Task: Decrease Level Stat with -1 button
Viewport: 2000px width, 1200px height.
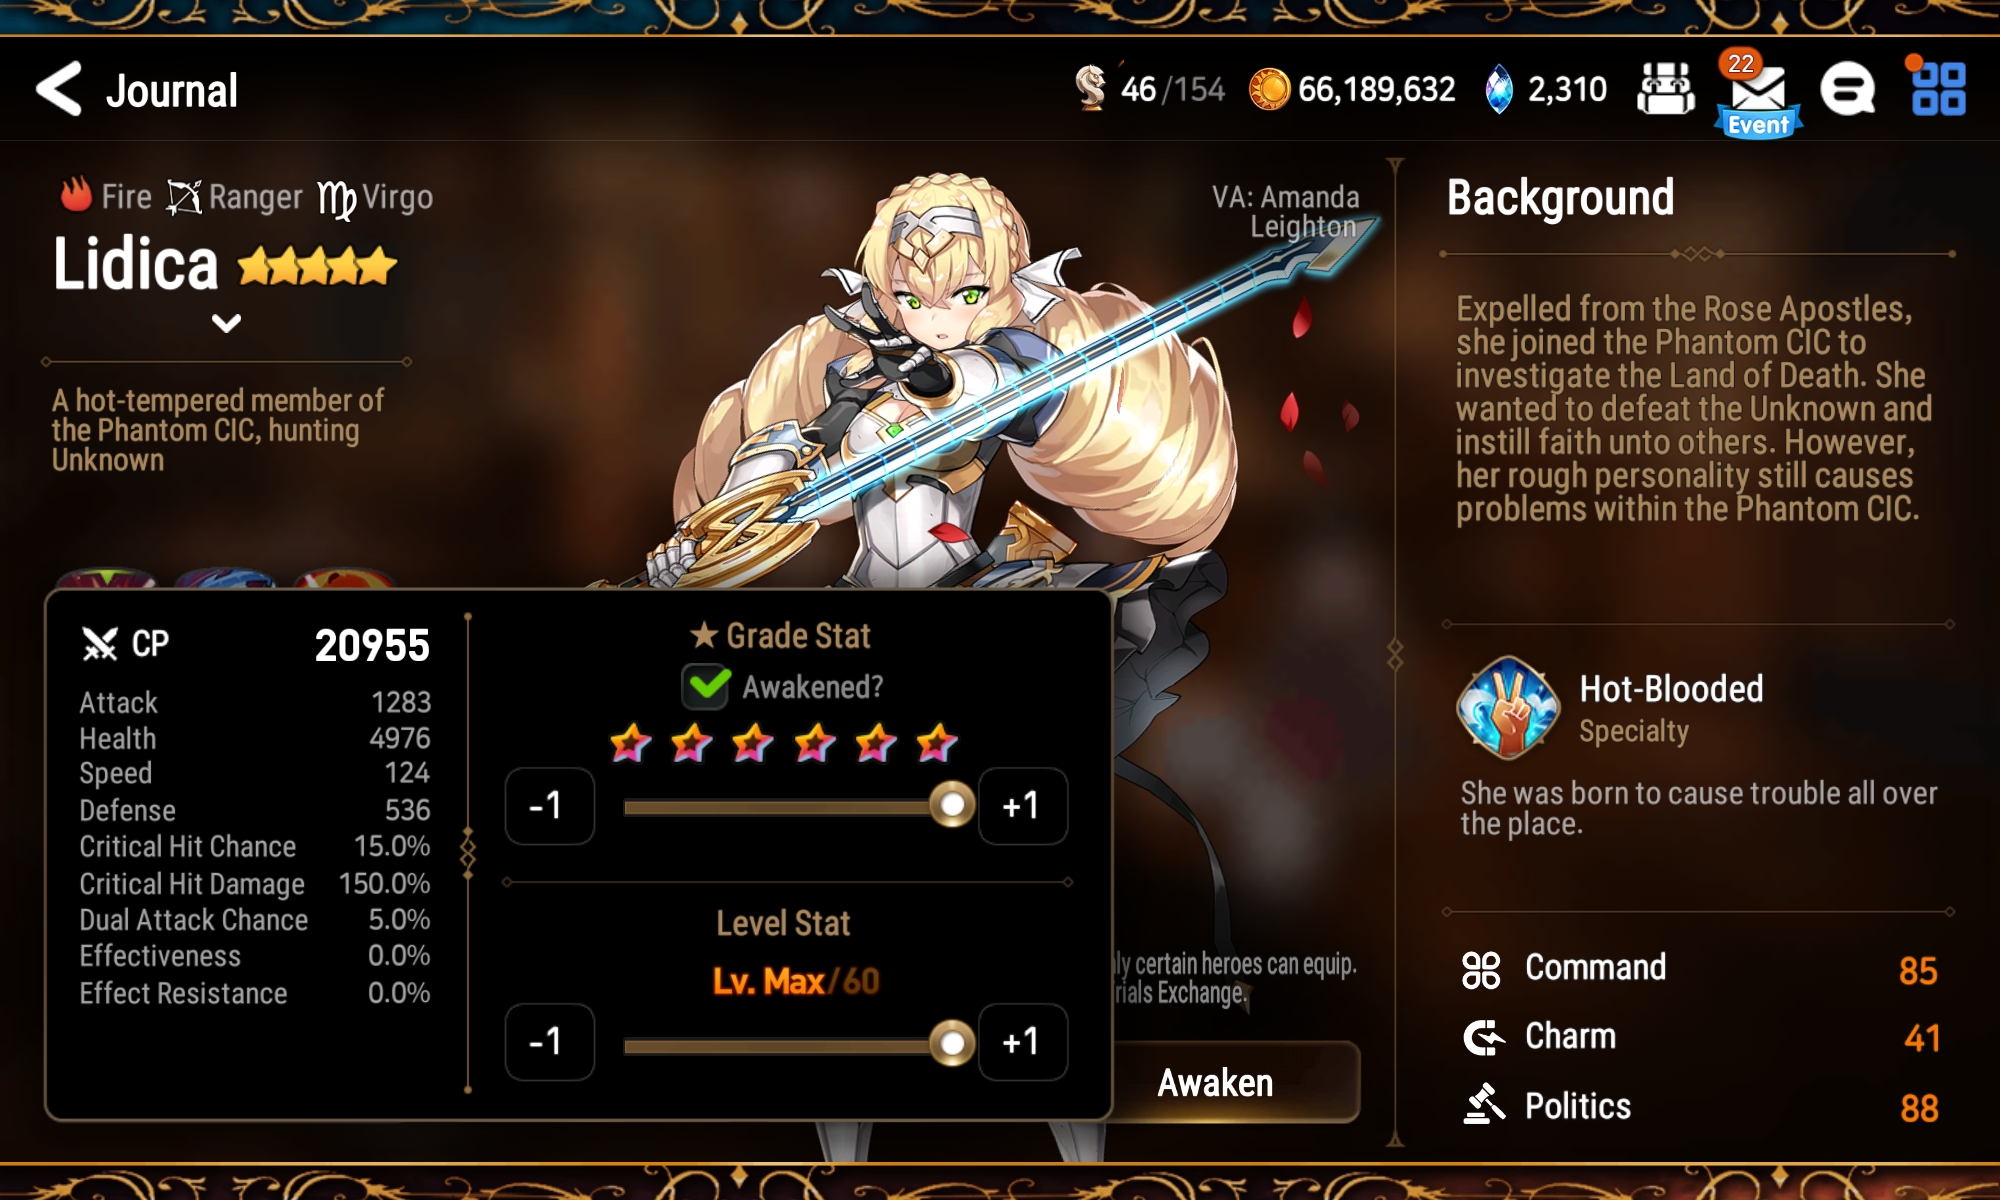Action: coord(549,1042)
